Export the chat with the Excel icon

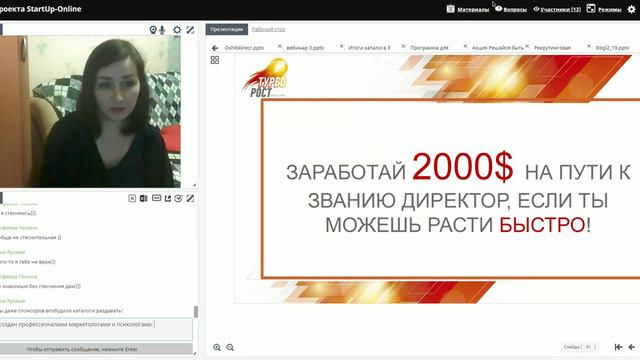click(x=143, y=198)
